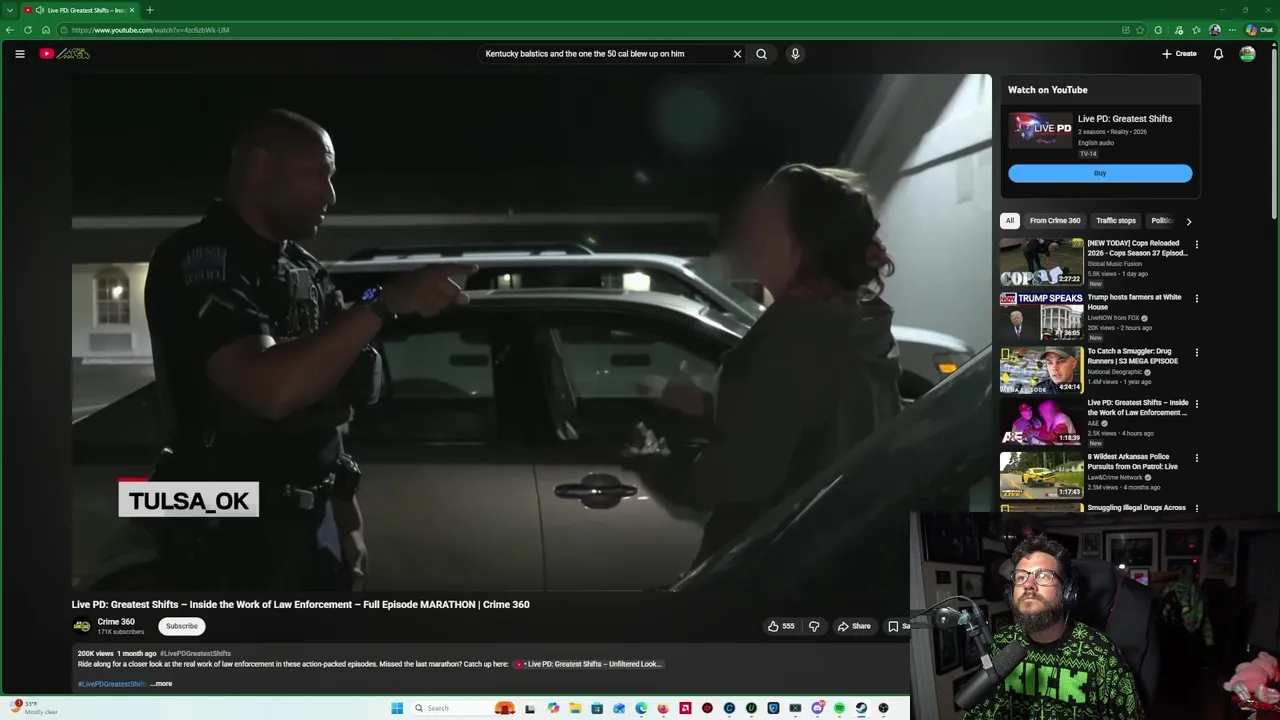Open options for A&E Live PD video

tap(1196, 404)
